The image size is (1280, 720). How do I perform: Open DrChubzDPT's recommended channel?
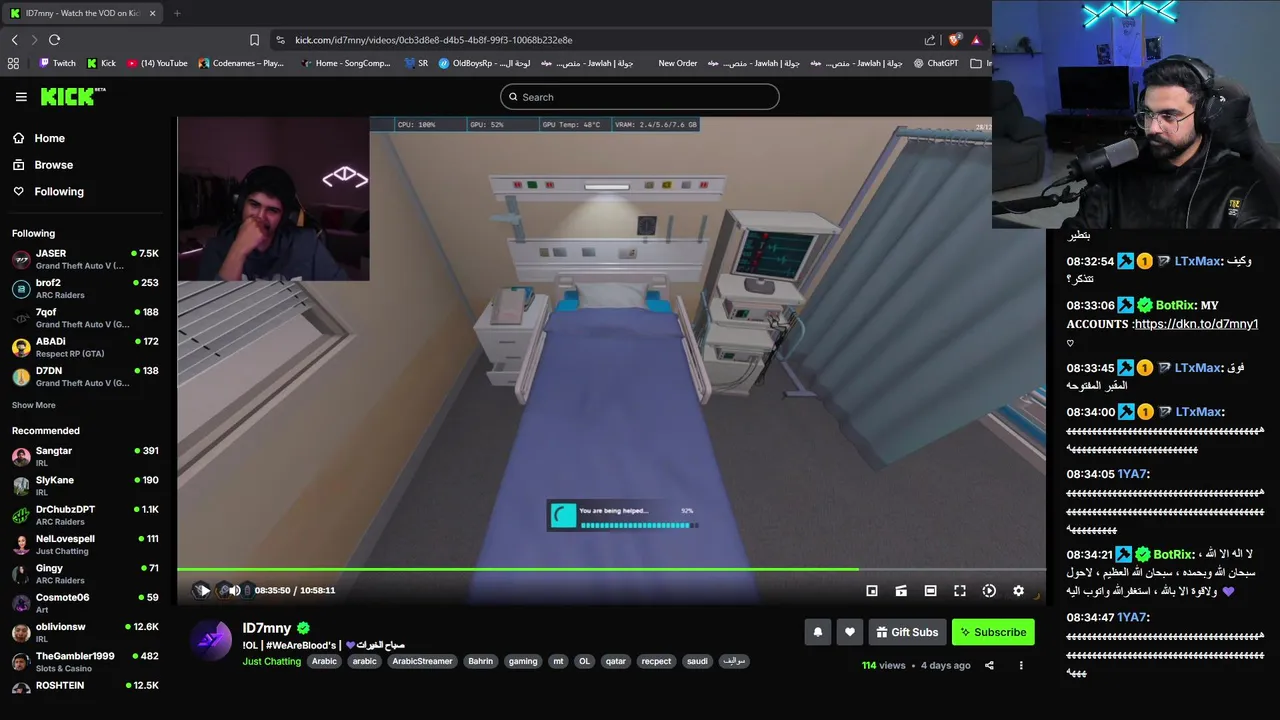[85, 515]
